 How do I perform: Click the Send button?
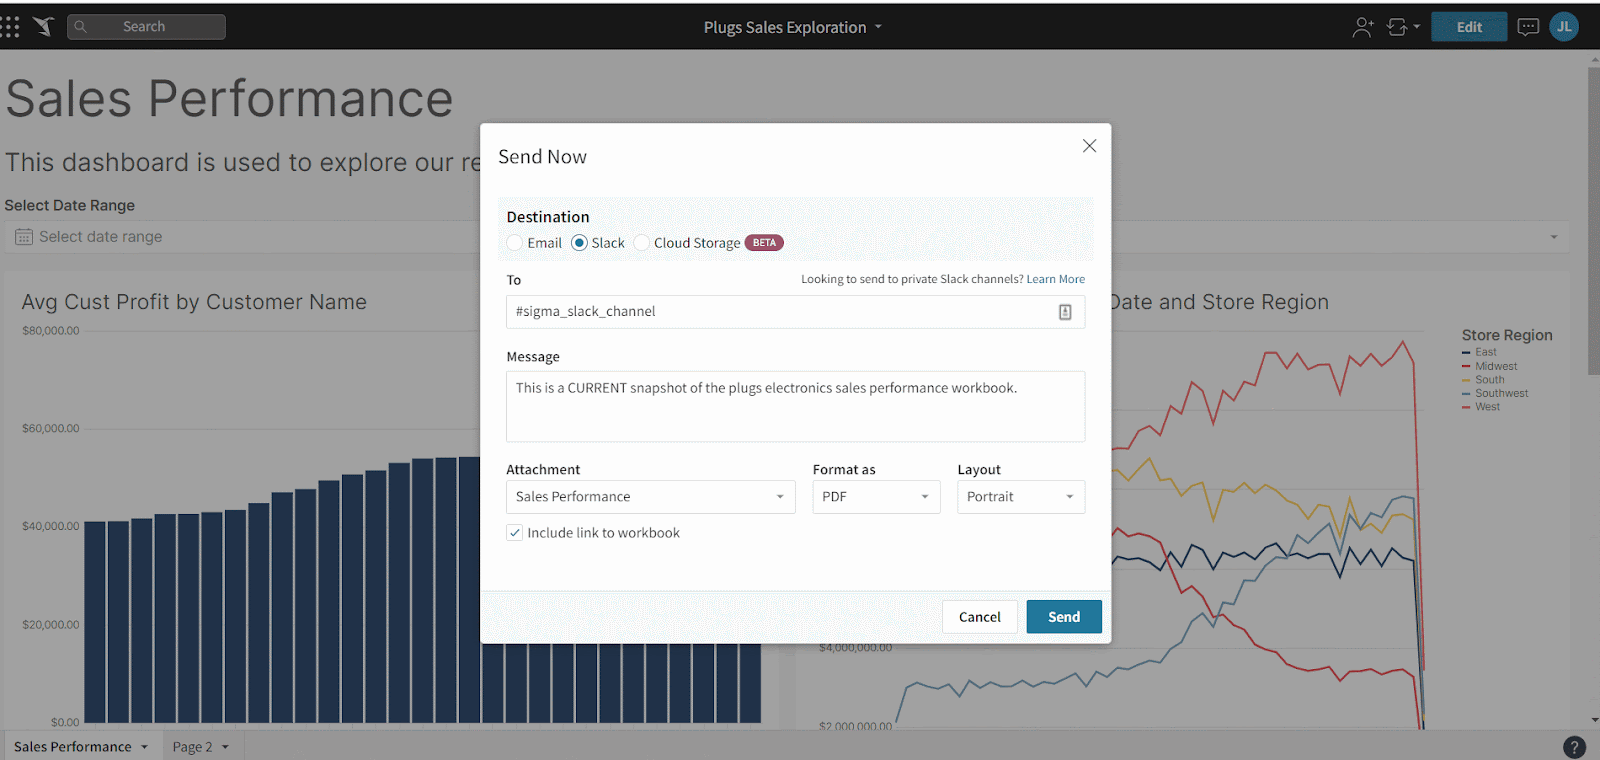point(1064,617)
